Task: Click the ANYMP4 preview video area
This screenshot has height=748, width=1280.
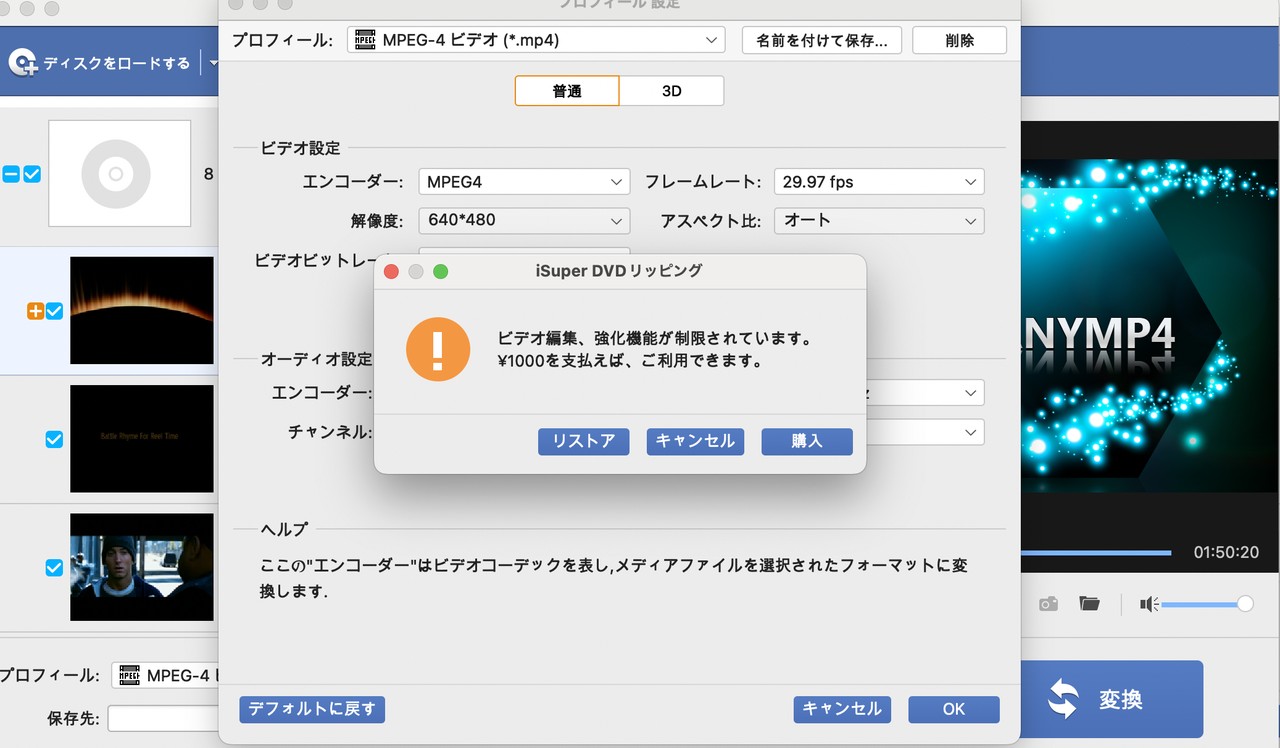Action: tap(1150, 327)
